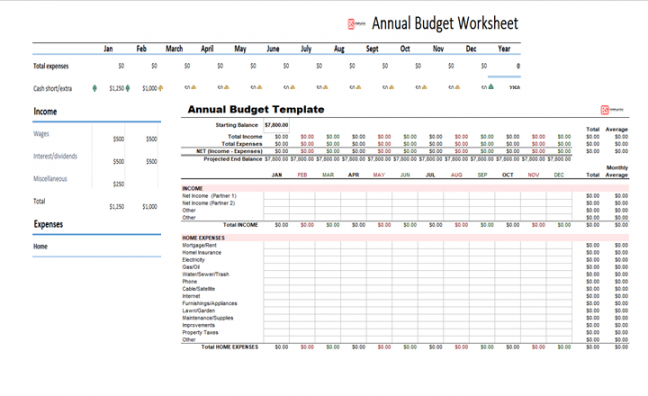This screenshot has width=648, height=396.
Task: Click the Miscellaneous income label
Action: (50, 179)
